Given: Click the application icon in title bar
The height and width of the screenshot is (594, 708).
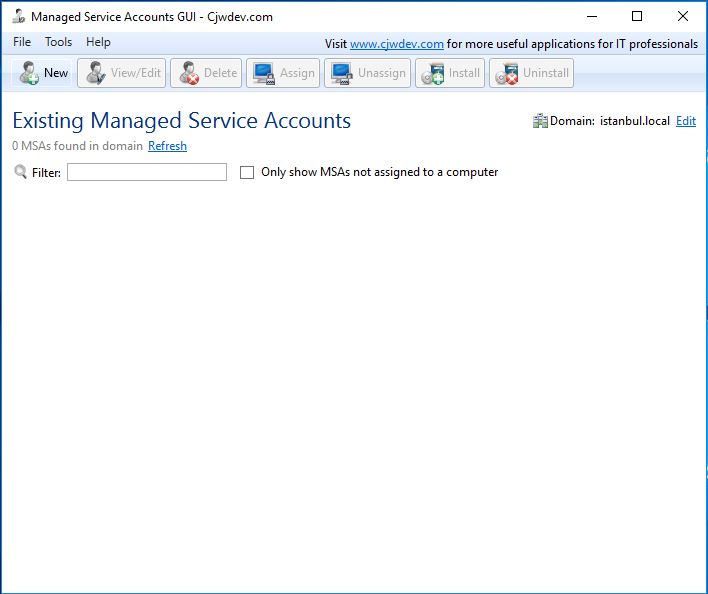Looking at the screenshot, I should pyautogui.click(x=19, y=16).
